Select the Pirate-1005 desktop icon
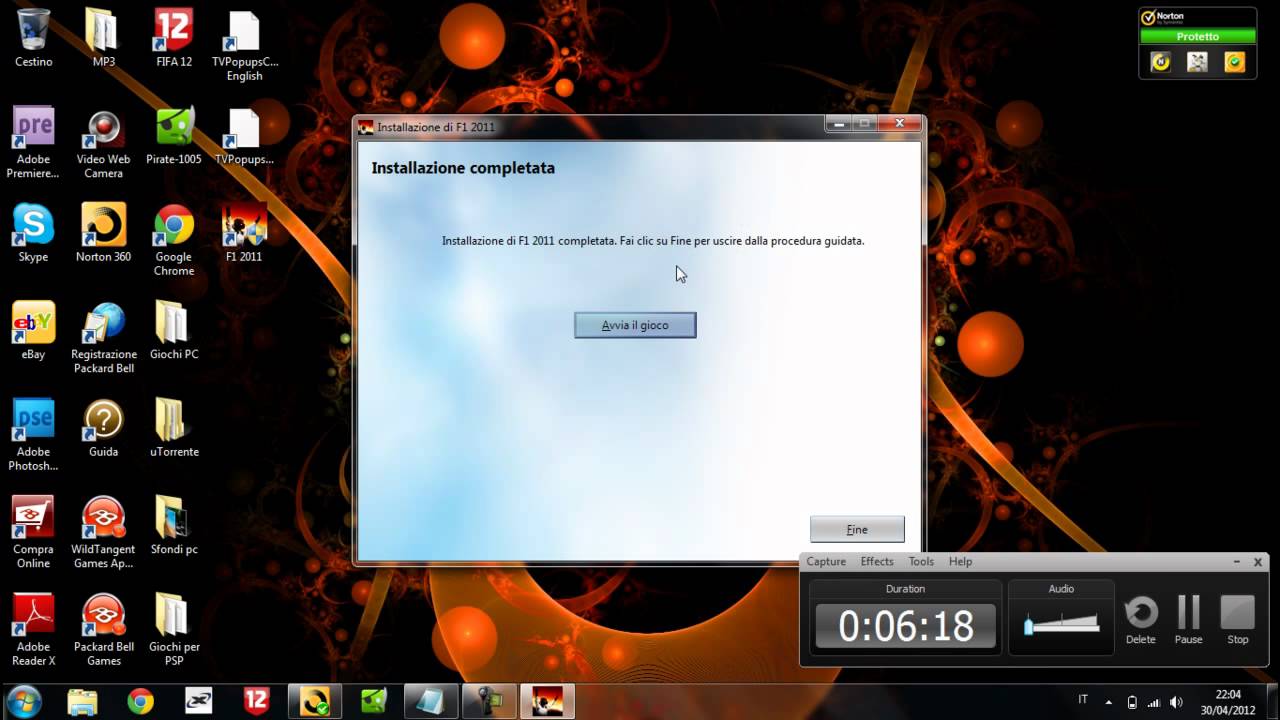1280x720 pixels. coord(173,135)
